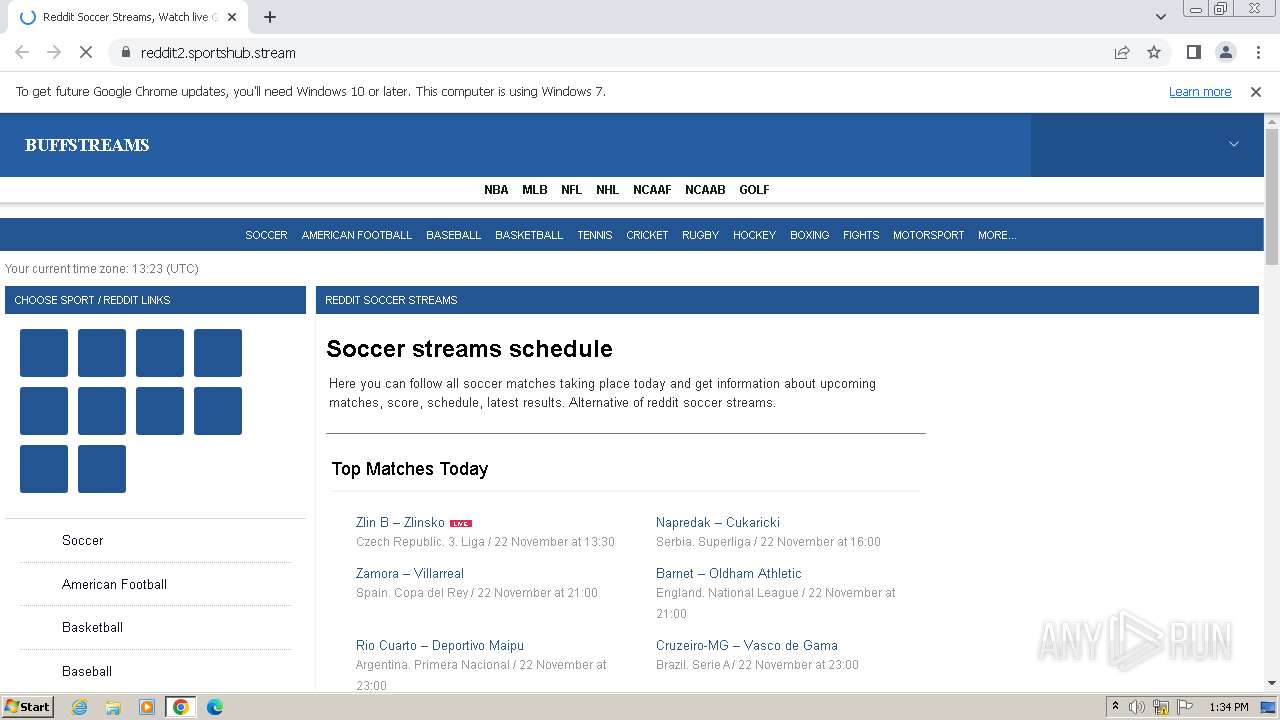
Task: Select the Reddit Soccer Streams browser tab
Action: pyautogui.click(x=125, y=17)
